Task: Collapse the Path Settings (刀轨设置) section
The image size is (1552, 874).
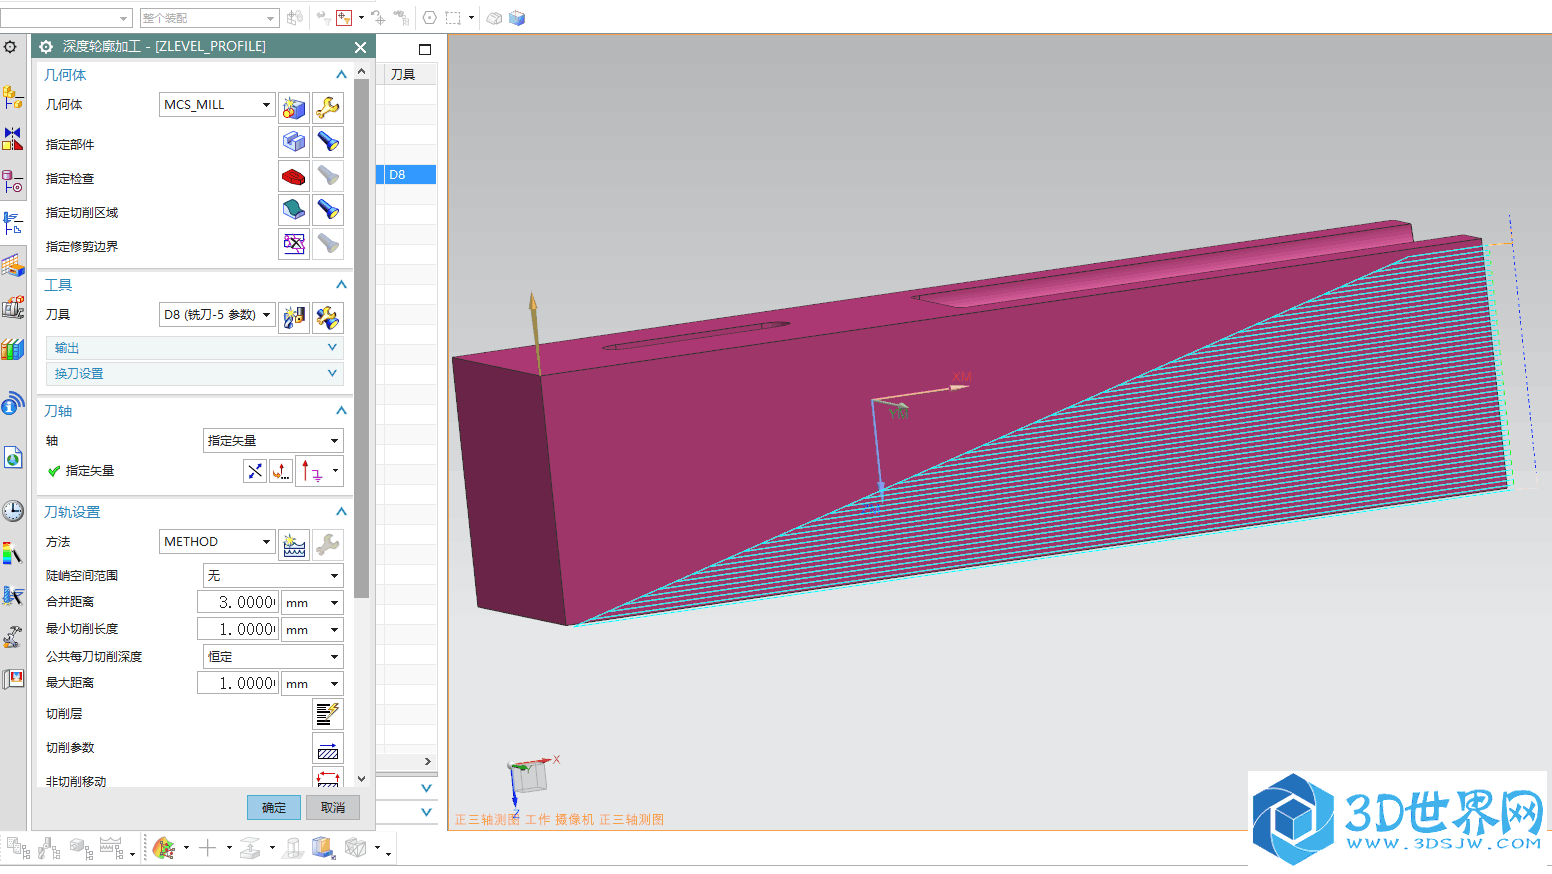Action: point(341,512)
